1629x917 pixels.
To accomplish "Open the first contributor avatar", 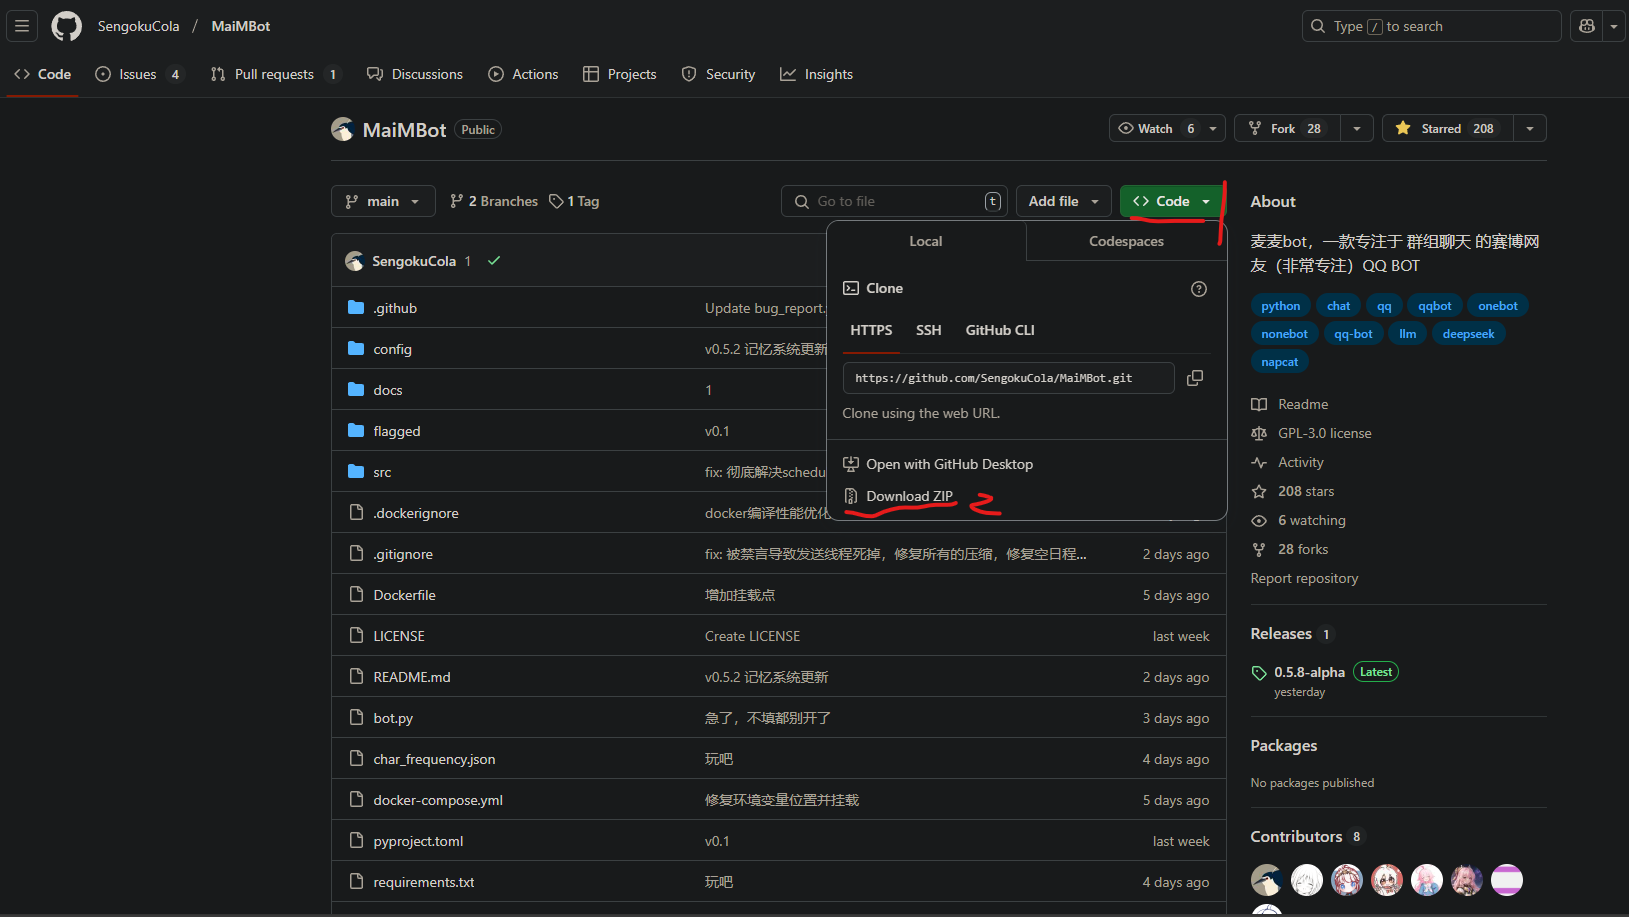I will coord(1266,880).
